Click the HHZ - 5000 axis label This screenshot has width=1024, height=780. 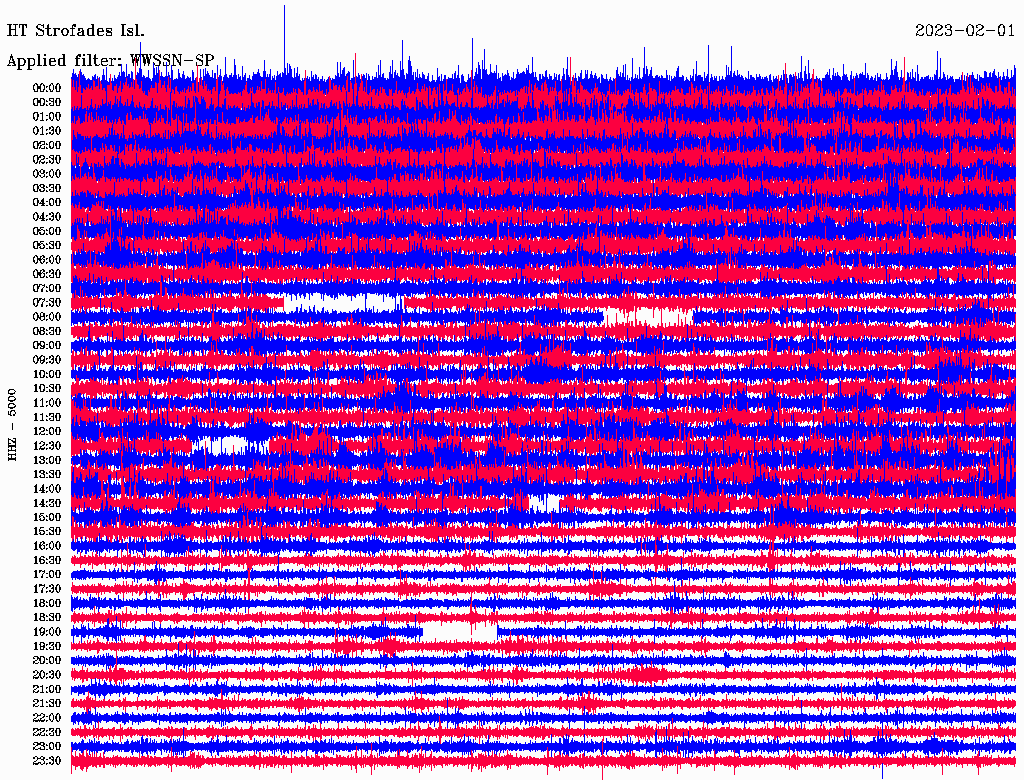[12, 424]
